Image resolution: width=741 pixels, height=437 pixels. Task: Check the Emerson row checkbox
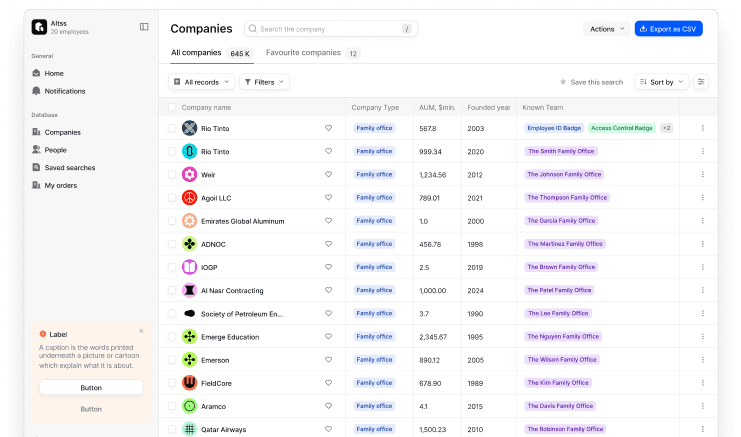(x=172, y=360)
